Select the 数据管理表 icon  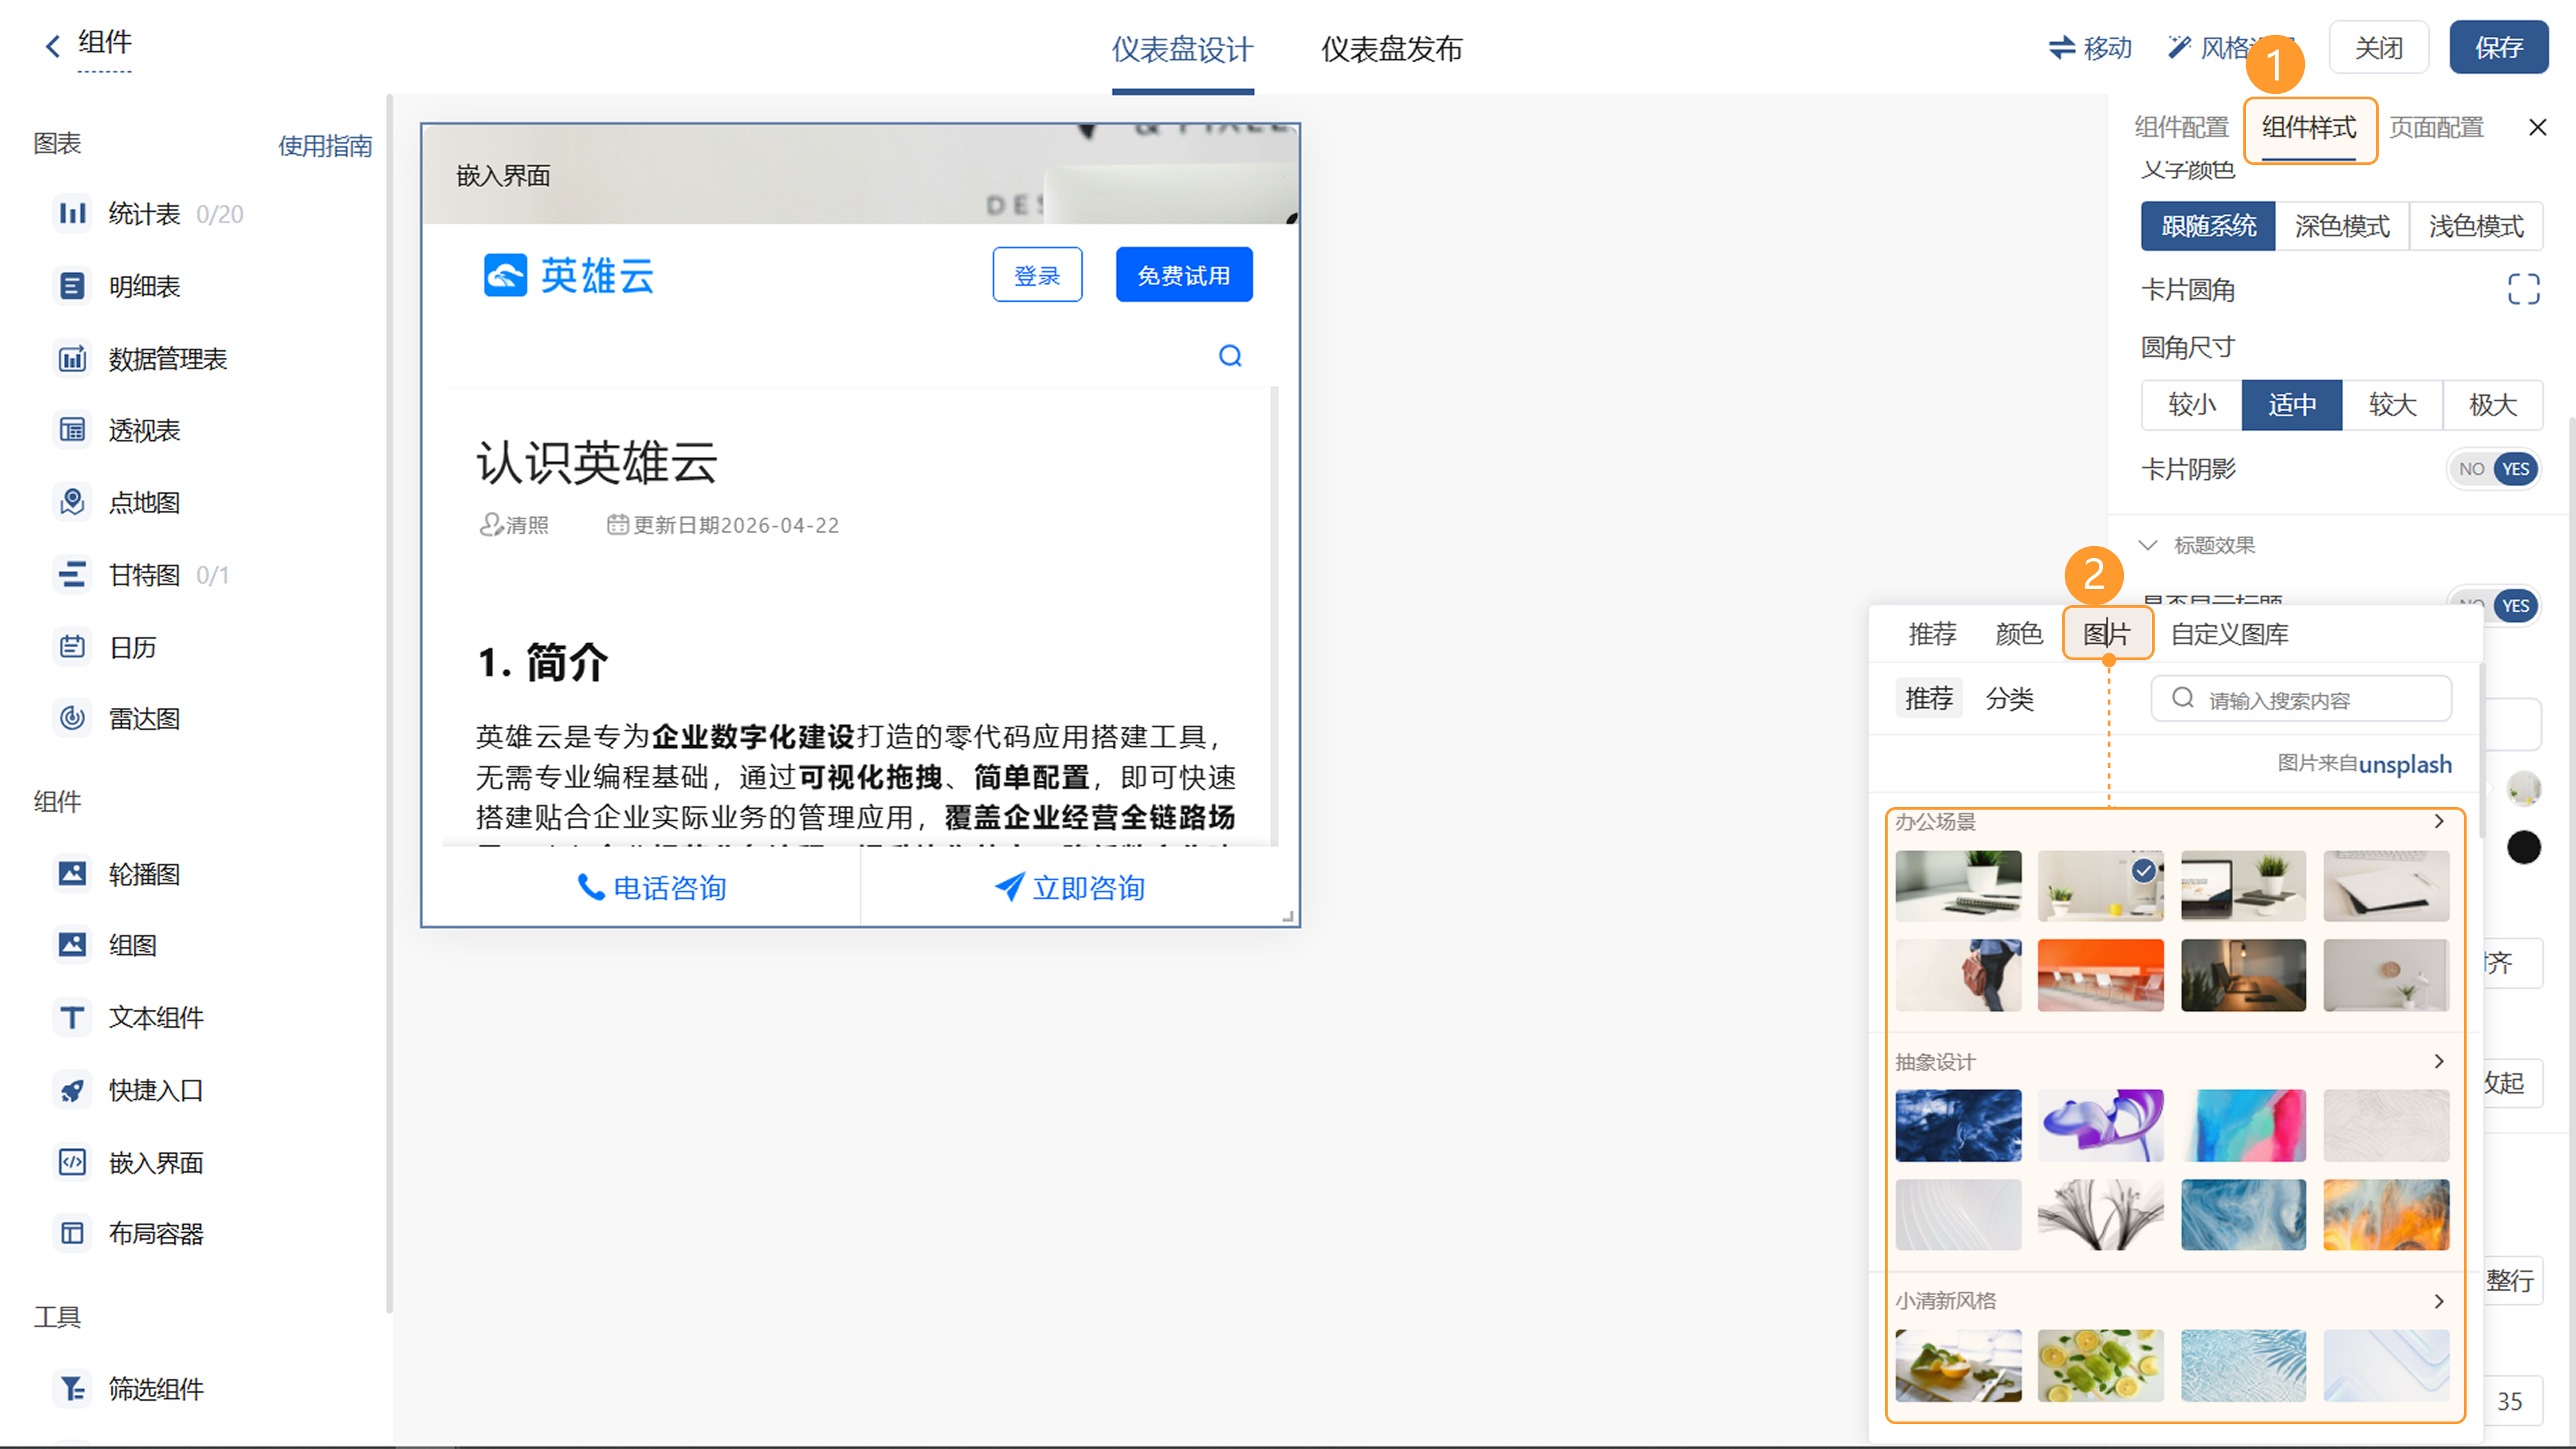pos(72,358)
